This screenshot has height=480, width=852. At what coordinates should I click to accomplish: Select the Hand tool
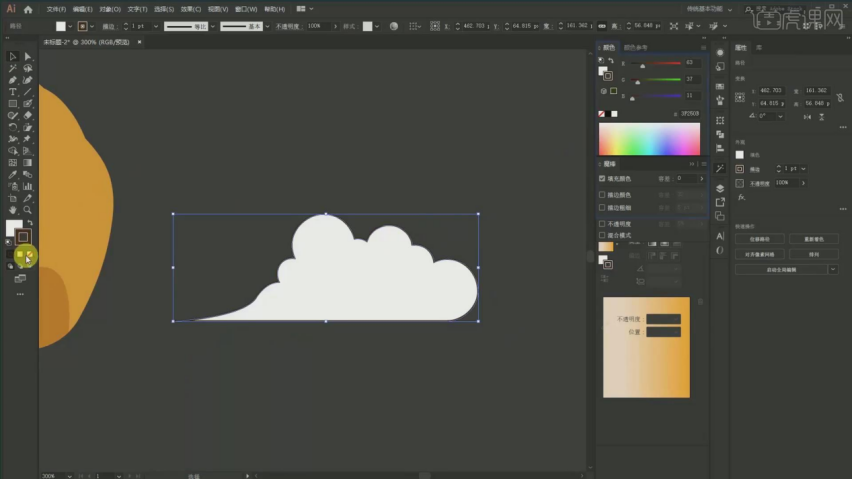pos(13,210)
